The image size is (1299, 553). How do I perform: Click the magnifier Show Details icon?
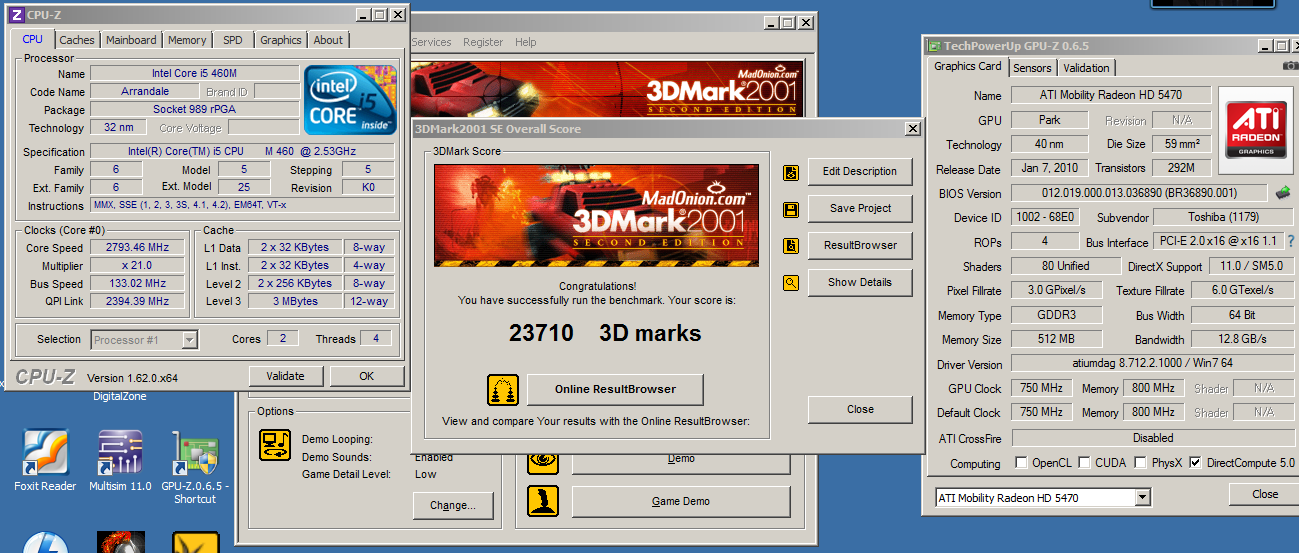[791, 283]
